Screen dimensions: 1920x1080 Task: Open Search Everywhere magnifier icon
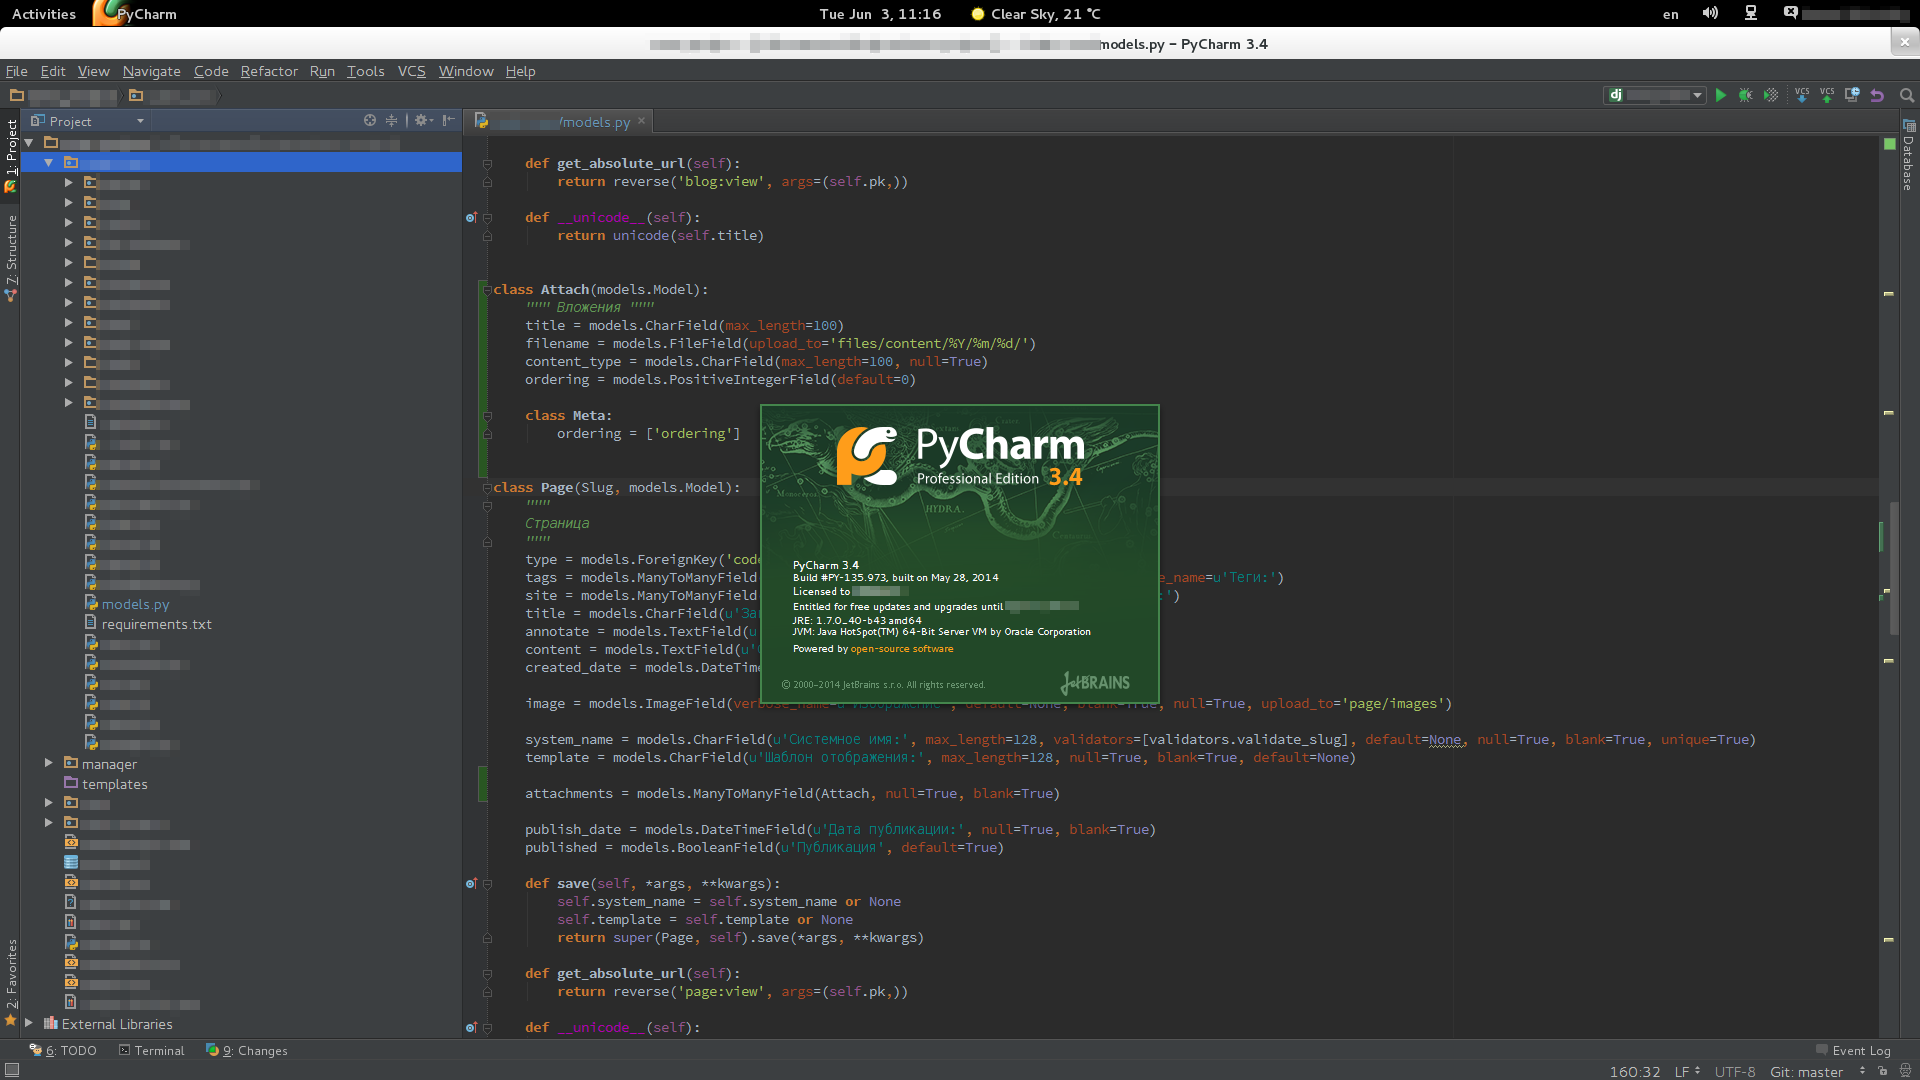[x=1906, y=95]
